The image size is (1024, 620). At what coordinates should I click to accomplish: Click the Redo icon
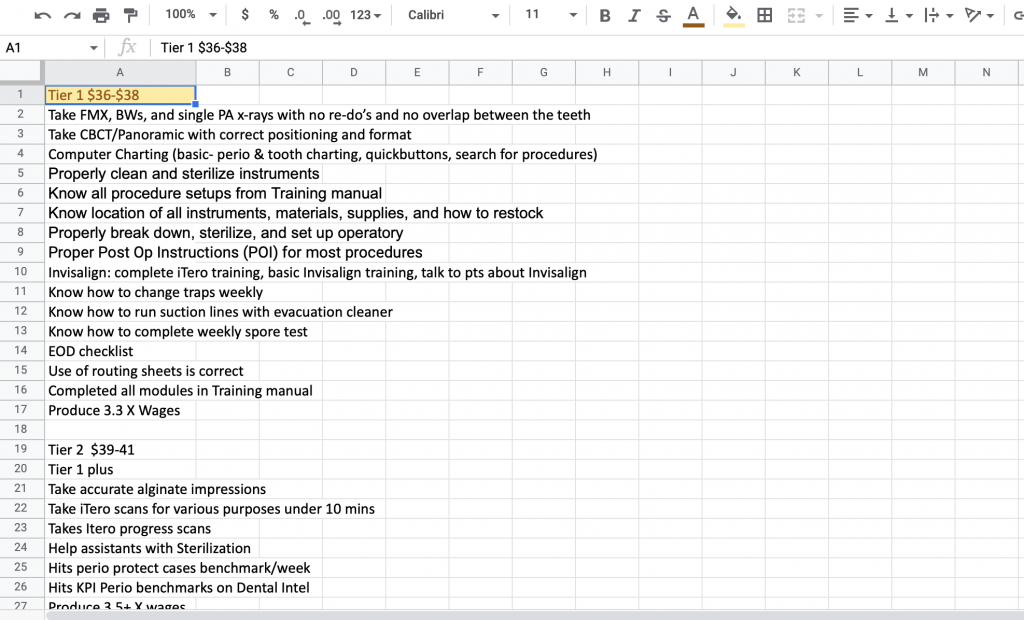(72, 15)
